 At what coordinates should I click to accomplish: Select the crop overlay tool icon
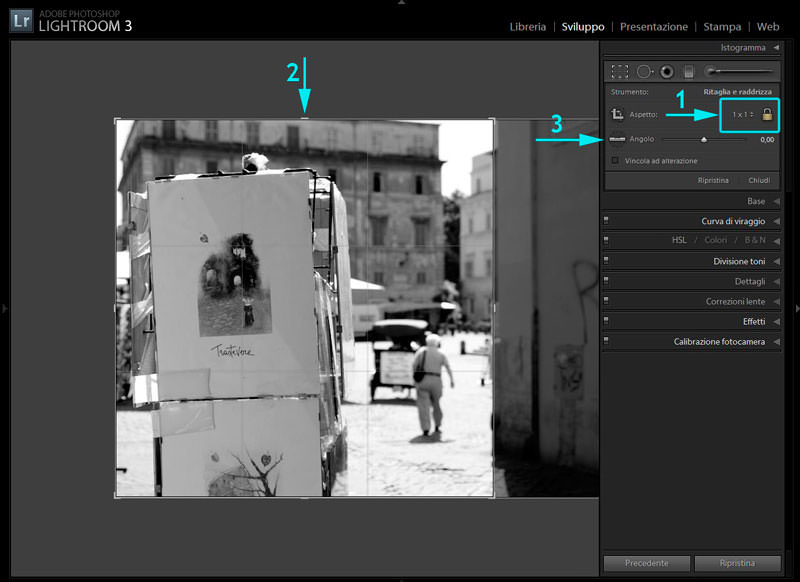point(620,72)
